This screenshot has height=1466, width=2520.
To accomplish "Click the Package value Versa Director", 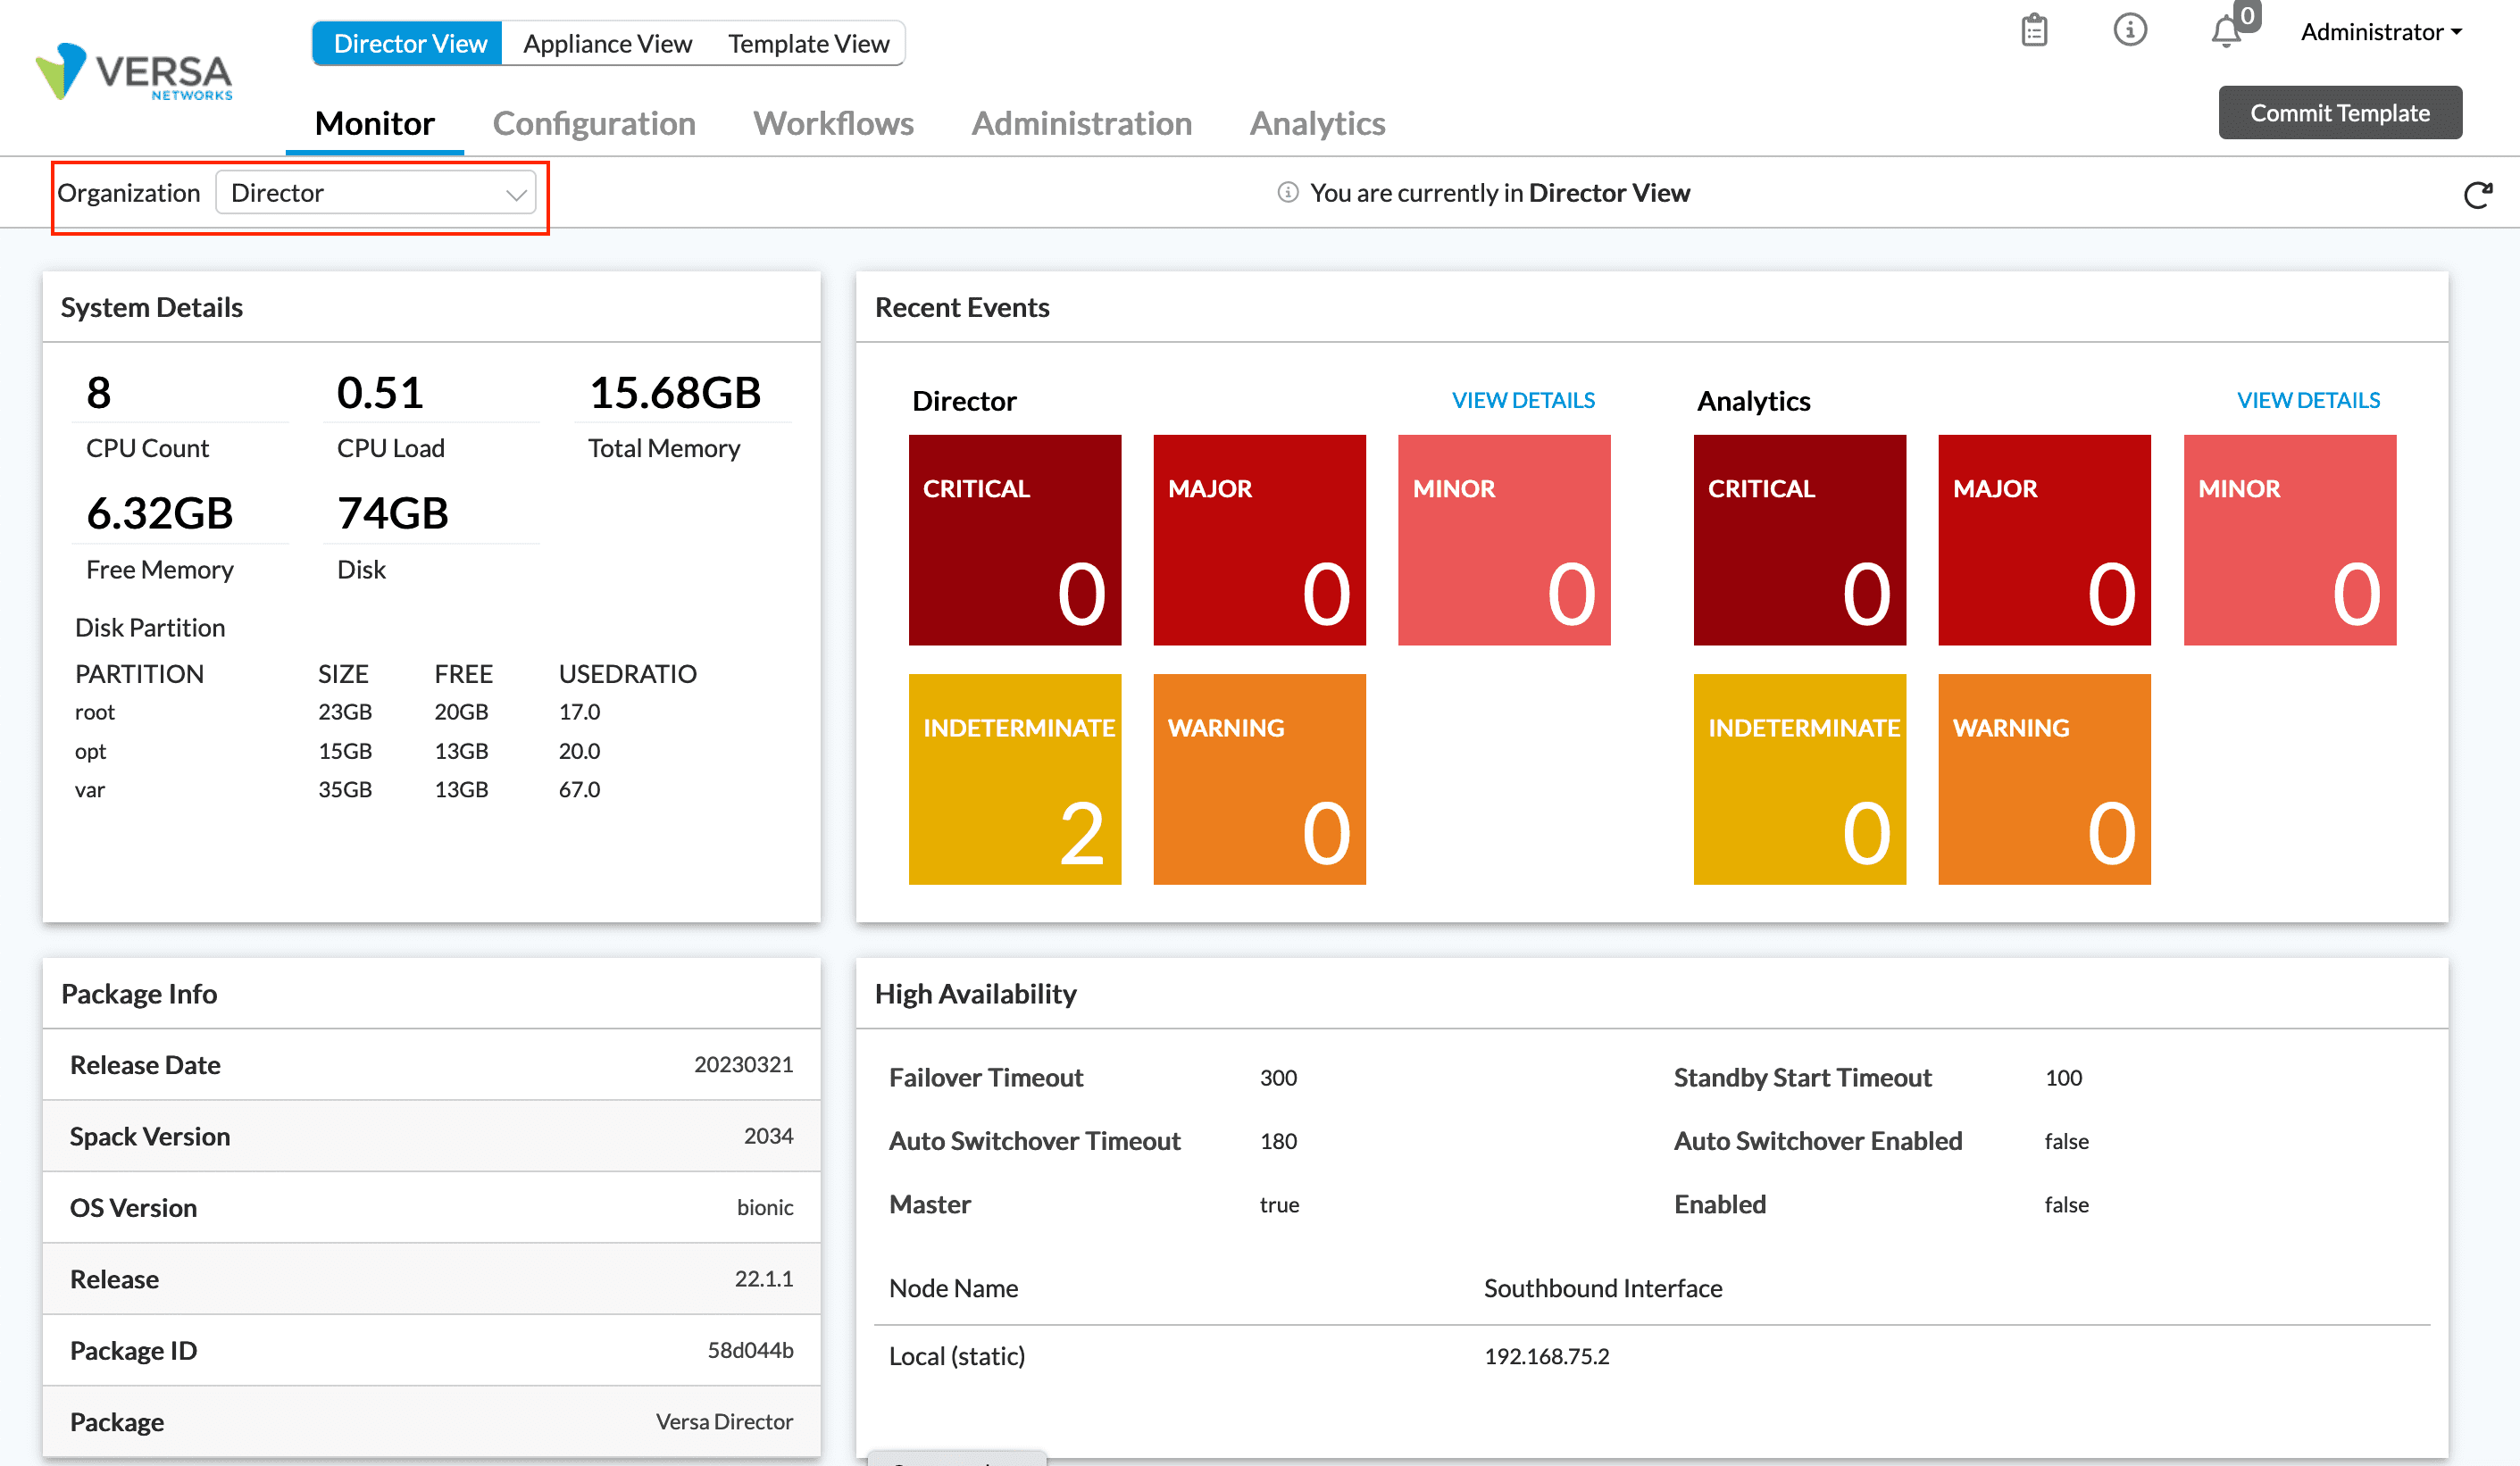I will pyautogui.click(x=724, y=1422).
